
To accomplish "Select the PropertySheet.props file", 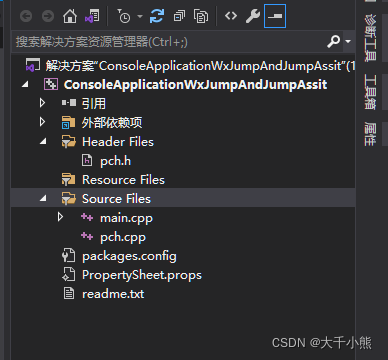I will [x=142, y=275].
